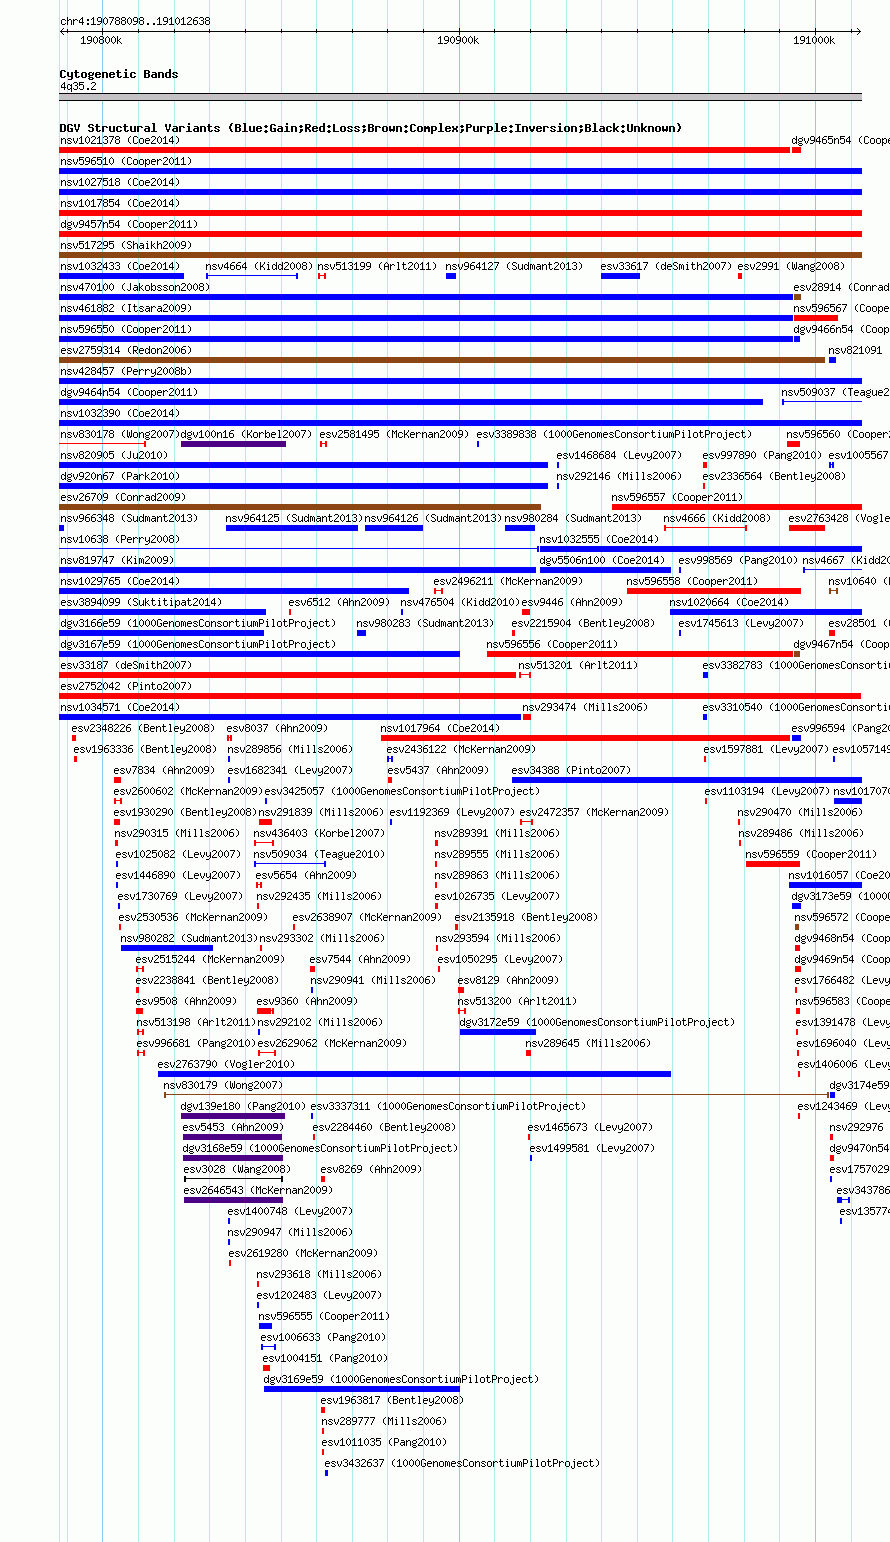This screenshot has height=1542, width=890.
Task: Click the 191000k ruler tick label
Action: pyautogui.click(x=814, y=40)
